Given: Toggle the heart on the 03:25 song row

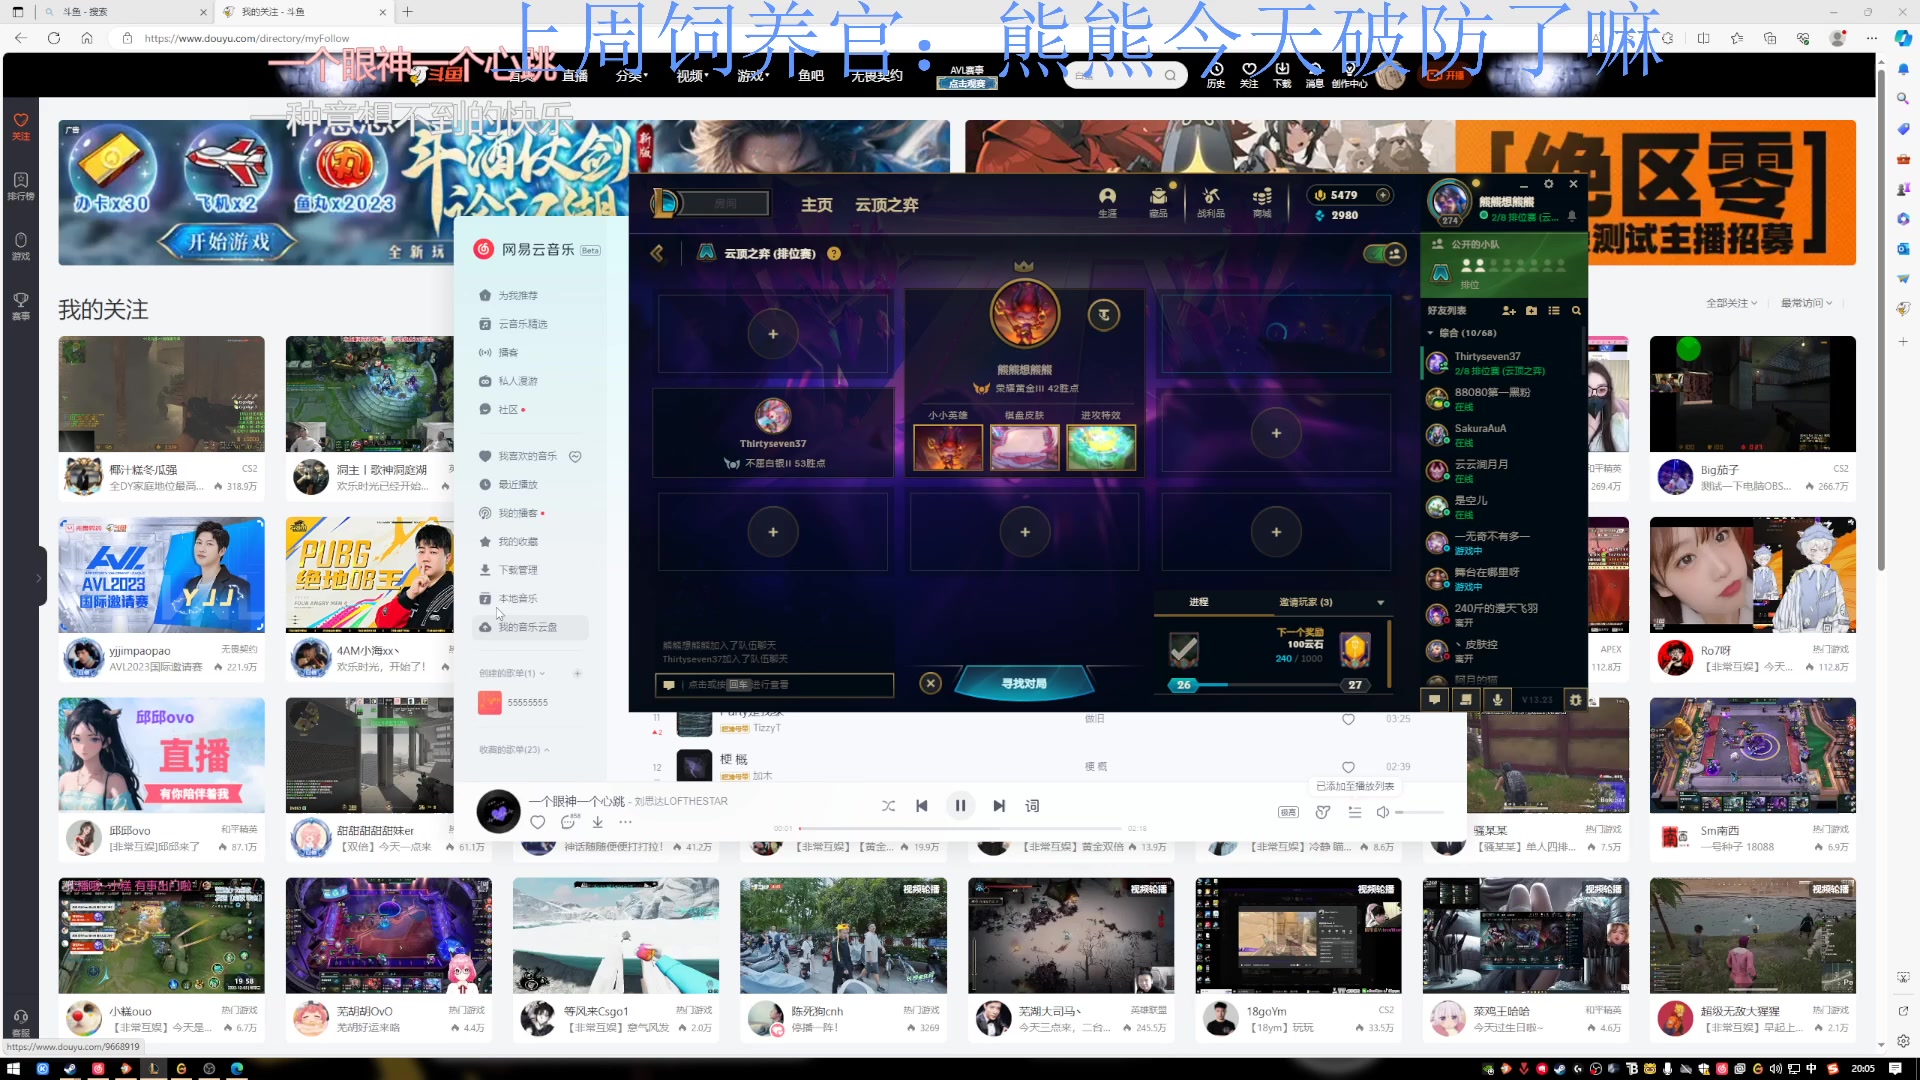Looking at the screenshot, I should [x=1348, y=719].
